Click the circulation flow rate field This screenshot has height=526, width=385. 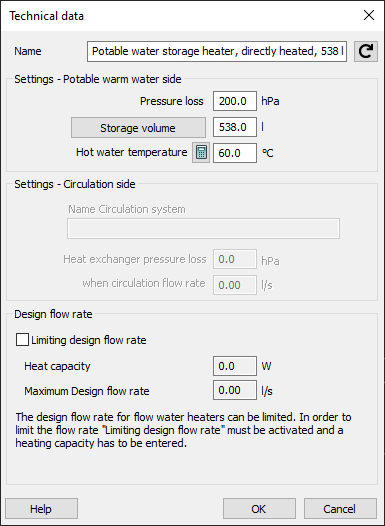click(235, 285)
